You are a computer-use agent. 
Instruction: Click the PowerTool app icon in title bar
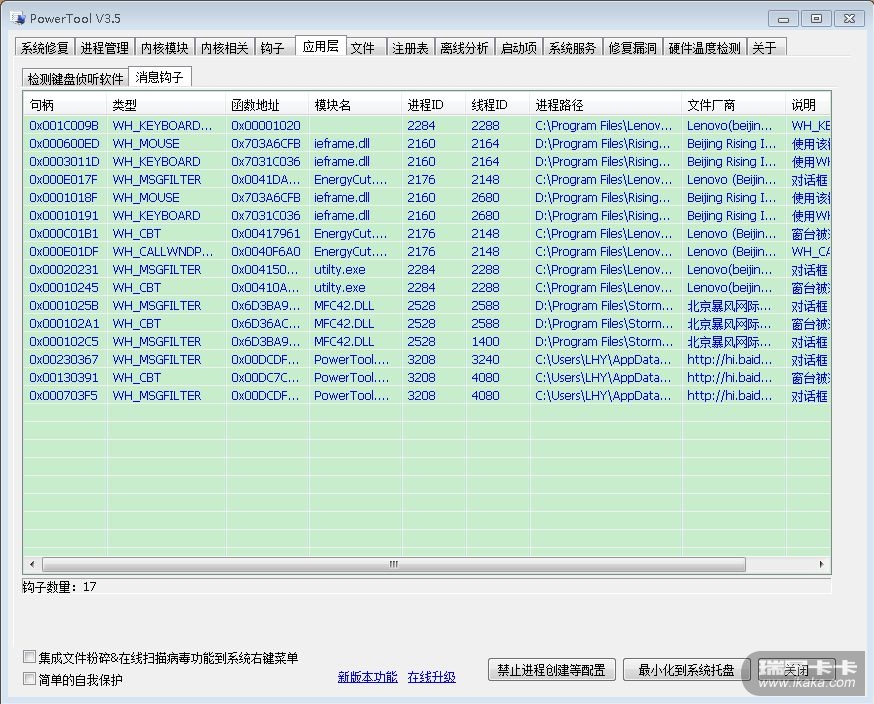click(17, 18)
